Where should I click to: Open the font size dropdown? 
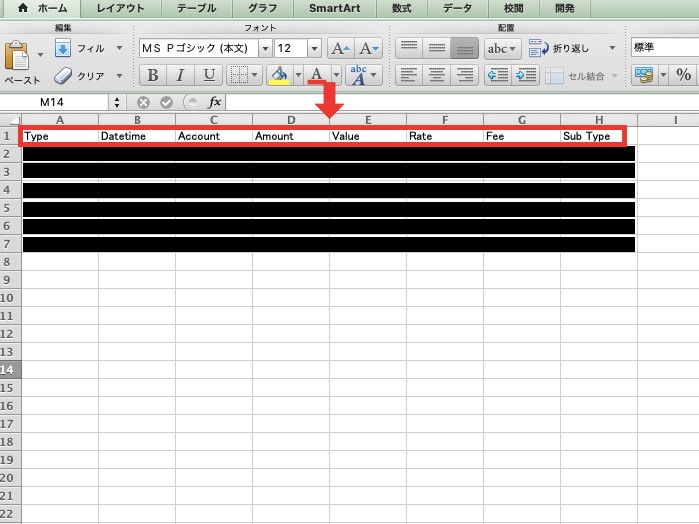click(x=314, y=48)
